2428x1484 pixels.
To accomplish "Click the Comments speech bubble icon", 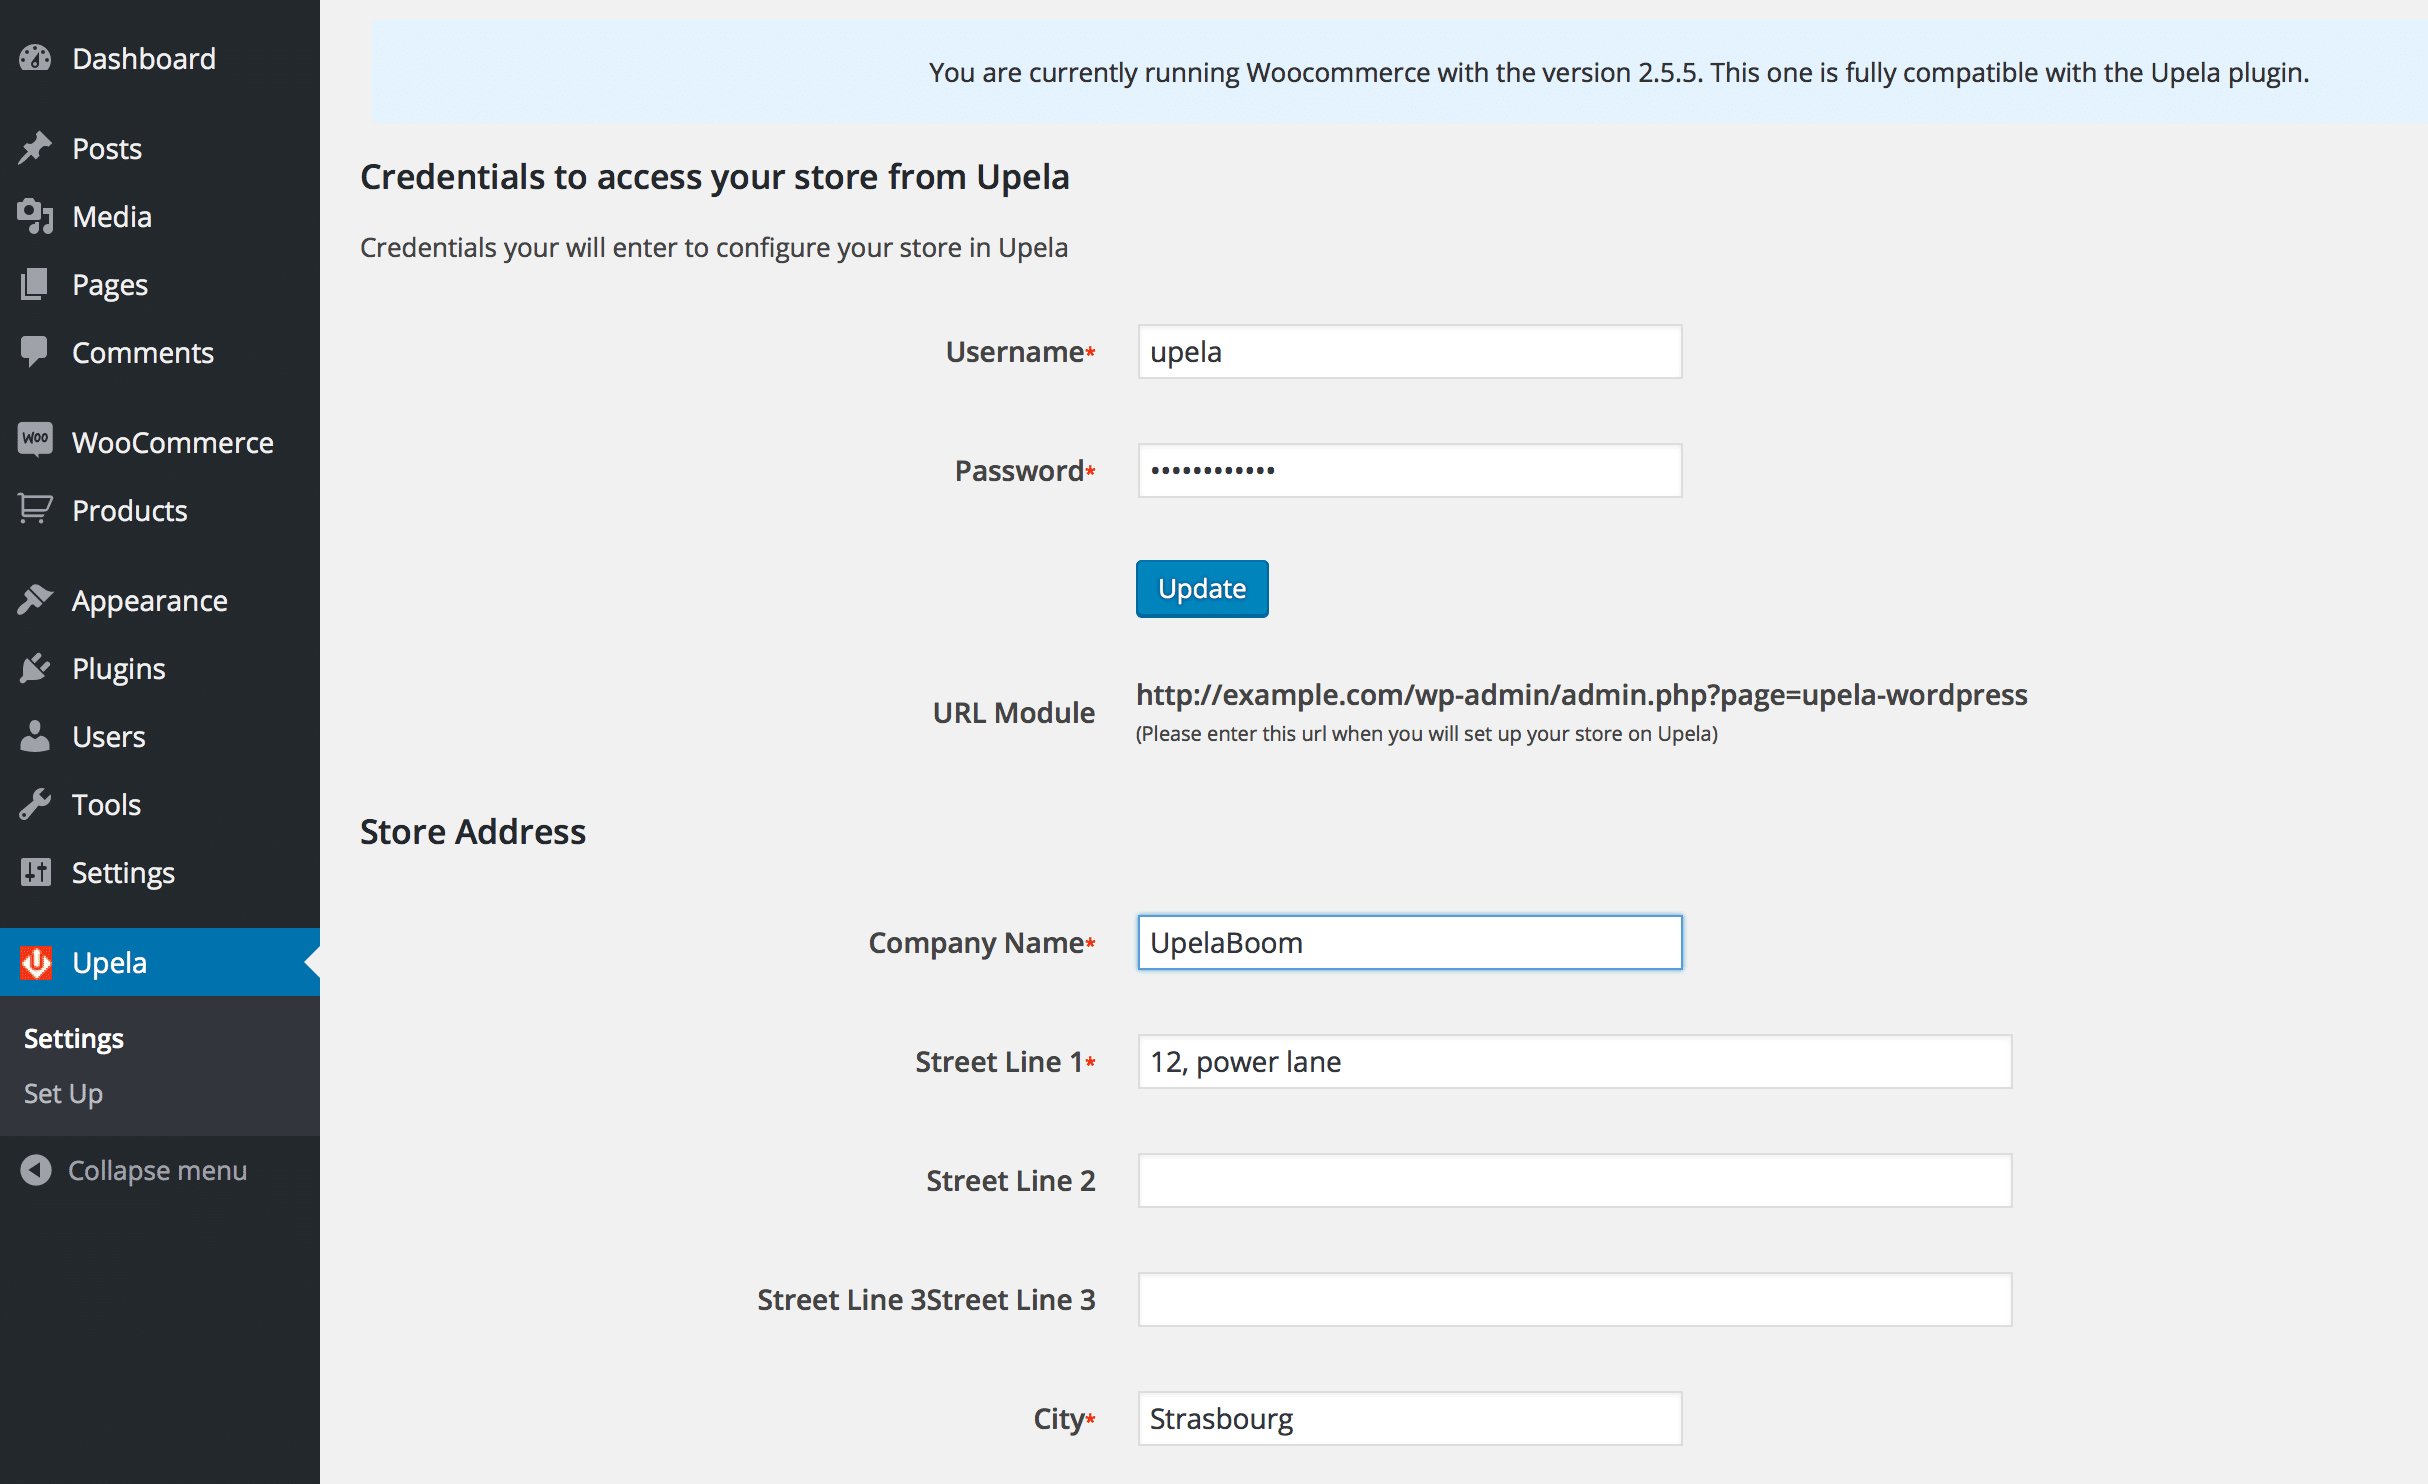I will [x=35, y=352].
